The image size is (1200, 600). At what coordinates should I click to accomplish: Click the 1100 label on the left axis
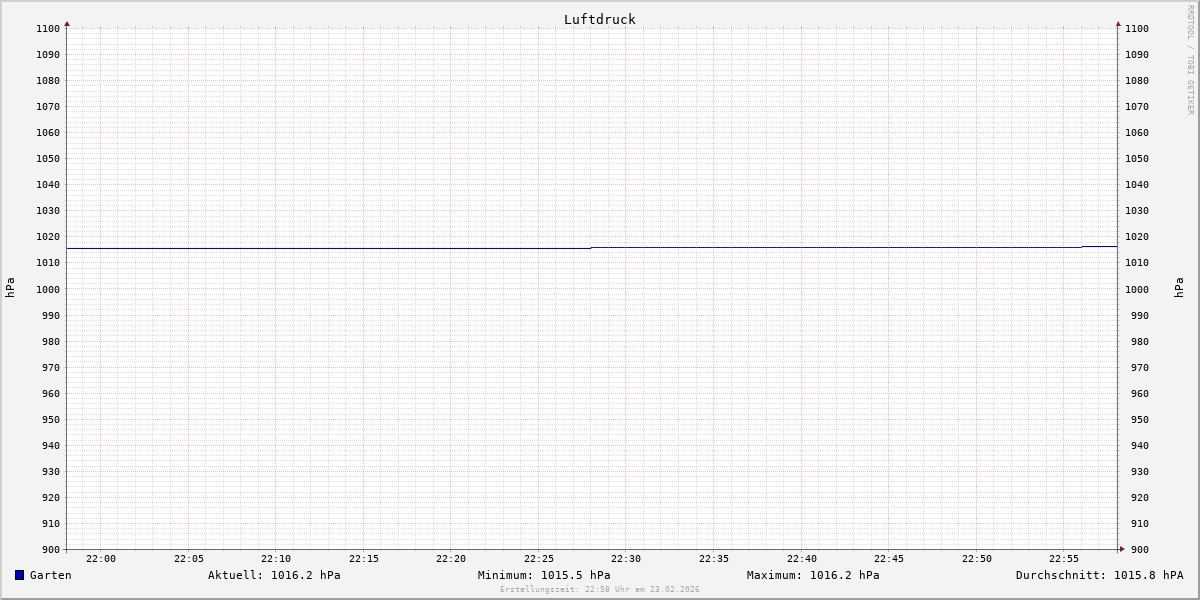click(x=48, y=29)
